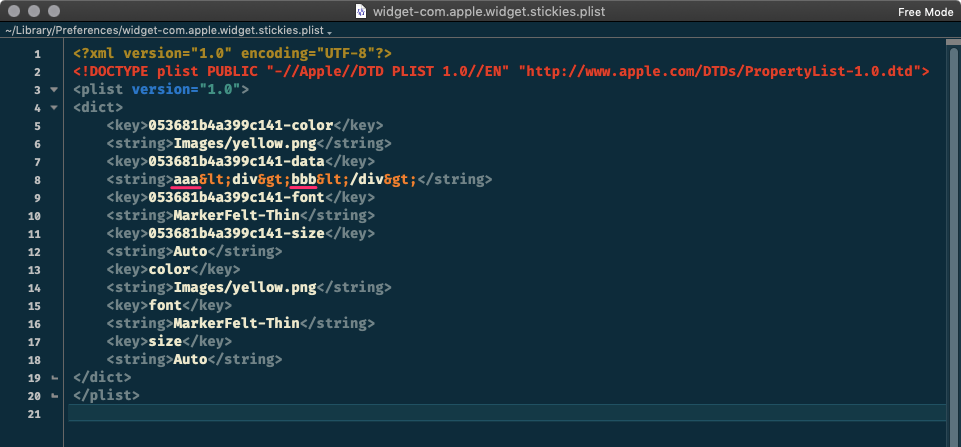Close the editor window
The image size is (961, 447).
(x=13, y=11)
